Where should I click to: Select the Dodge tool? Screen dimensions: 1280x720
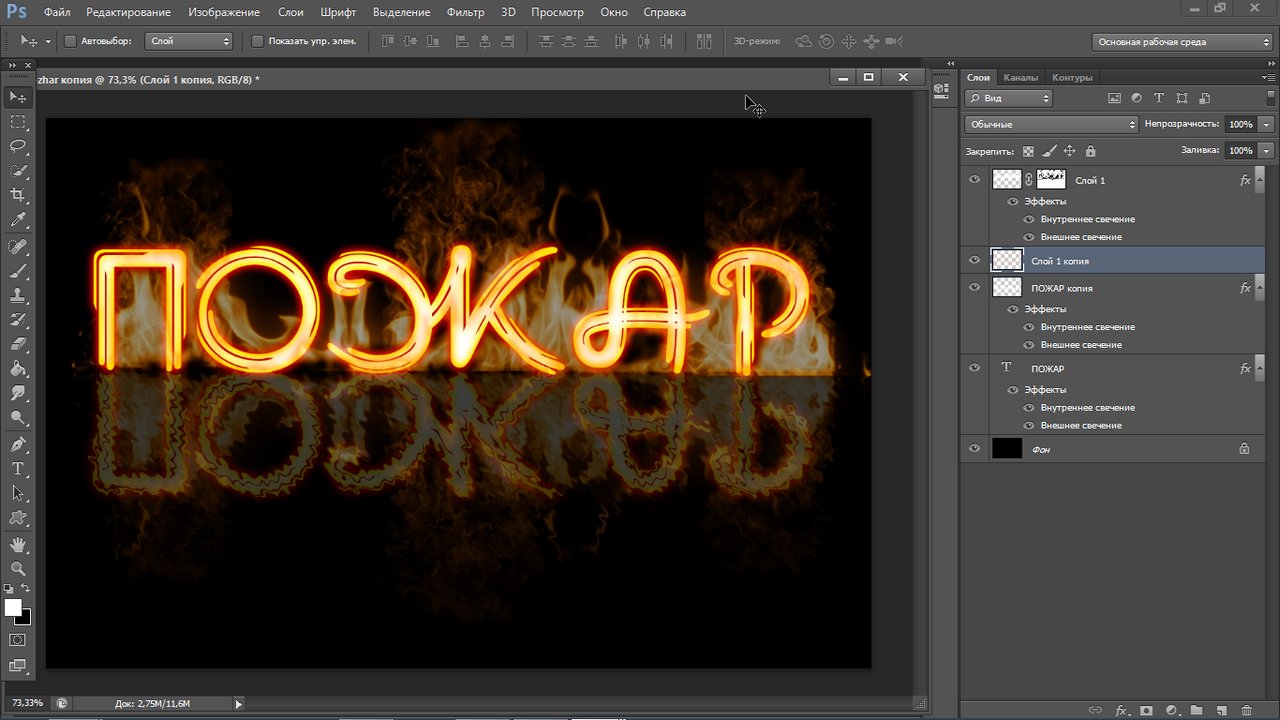[x=18, y=418]
